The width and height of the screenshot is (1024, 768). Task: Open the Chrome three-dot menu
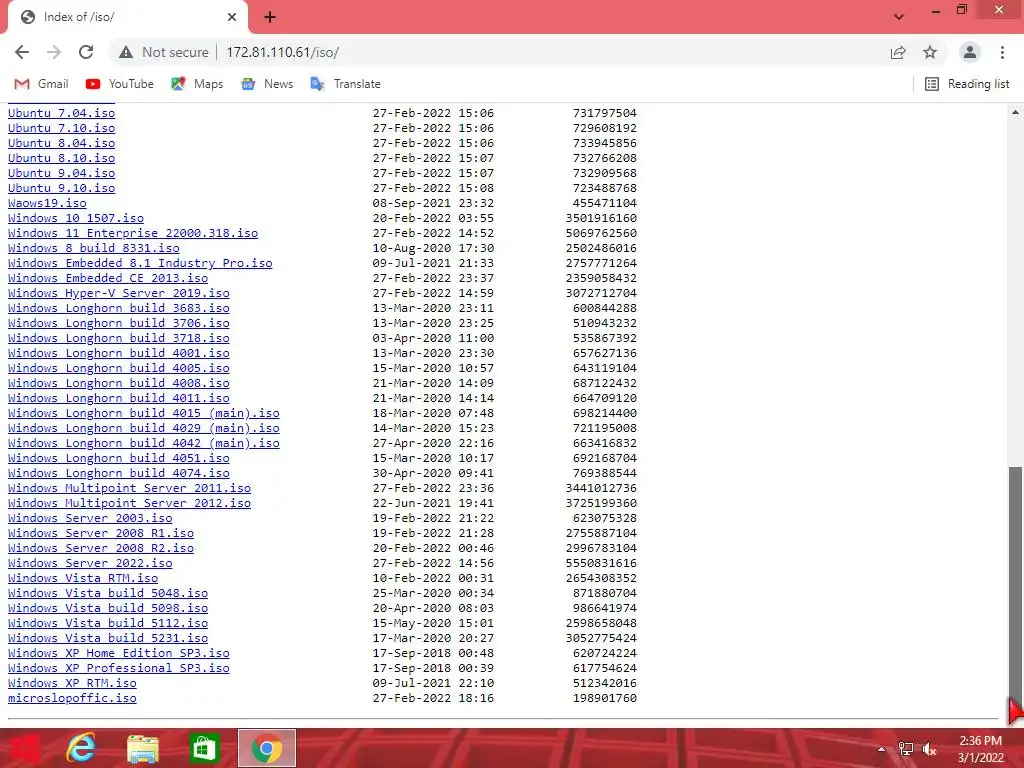click(x=1002, y=52)
